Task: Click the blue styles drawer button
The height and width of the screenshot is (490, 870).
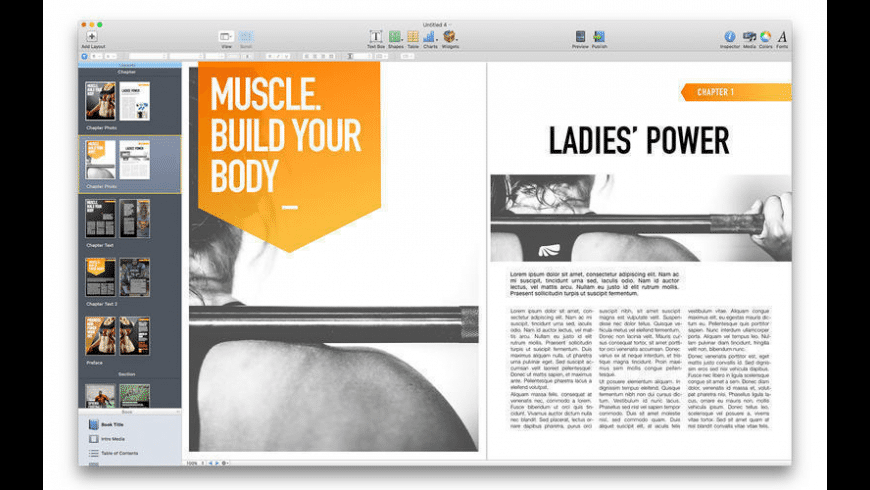Action: tap(84, 56)
